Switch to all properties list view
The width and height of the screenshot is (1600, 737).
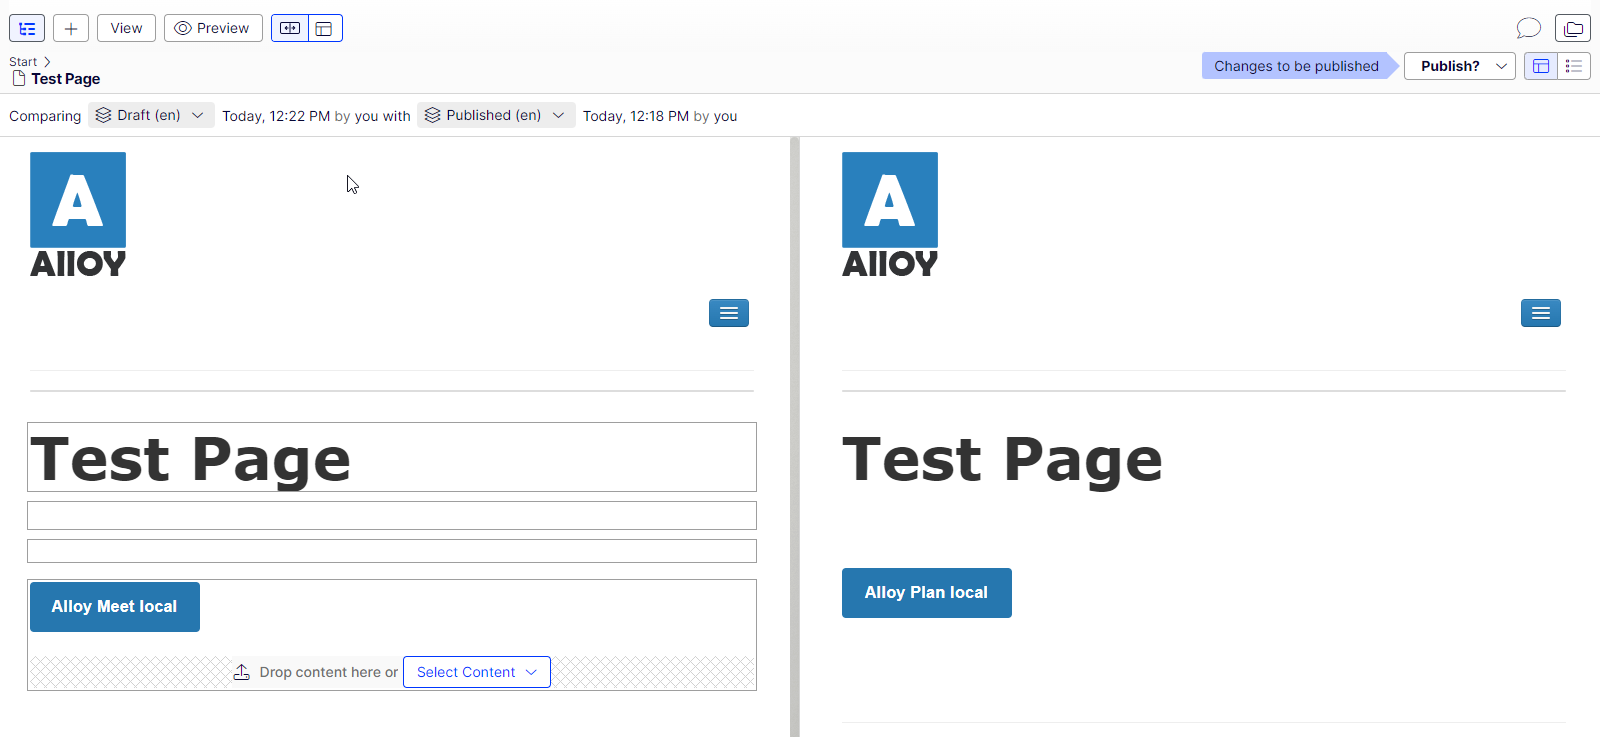(x=1574, y=66)
